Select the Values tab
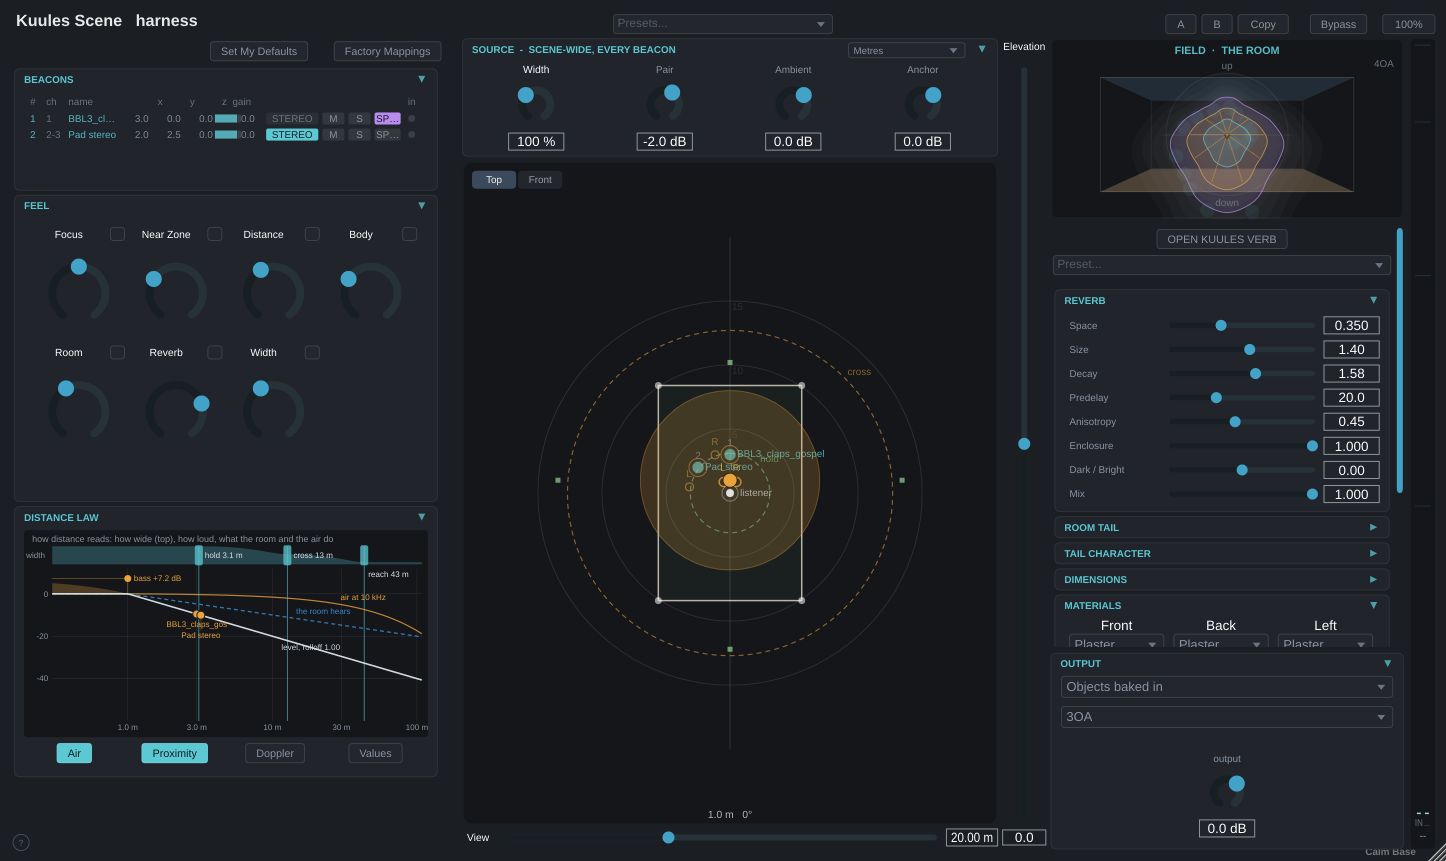 (375, 753)
